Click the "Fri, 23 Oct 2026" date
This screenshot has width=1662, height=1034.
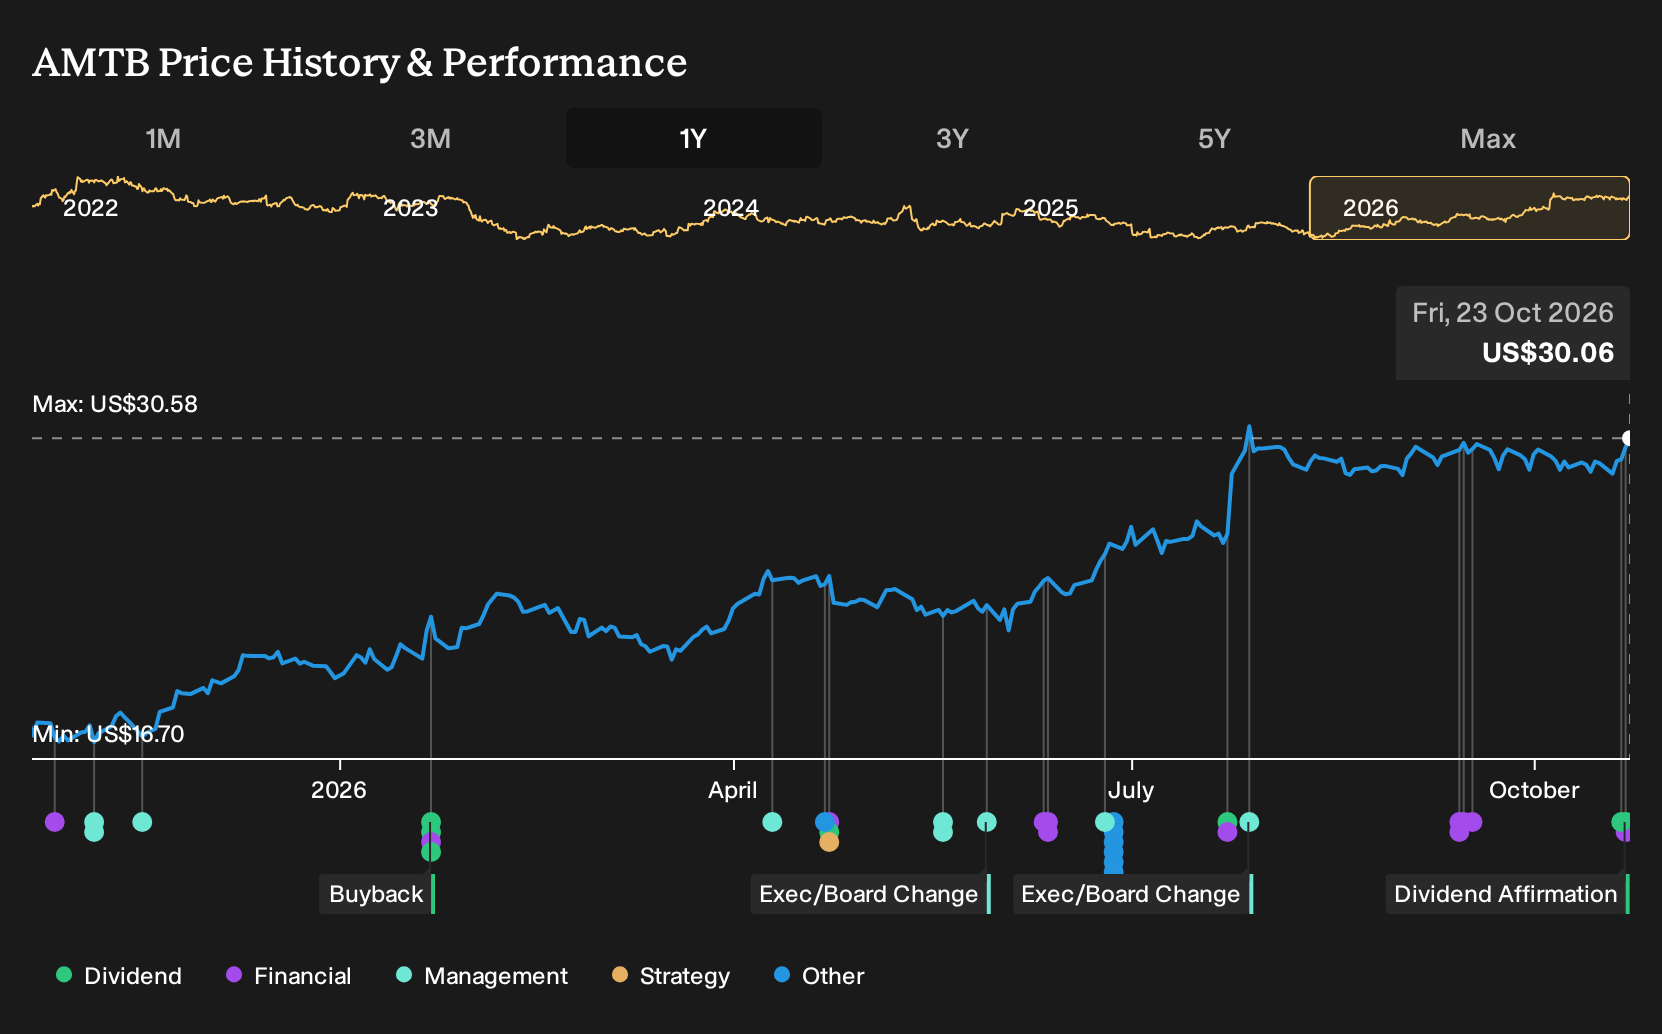pos(1513,313)
